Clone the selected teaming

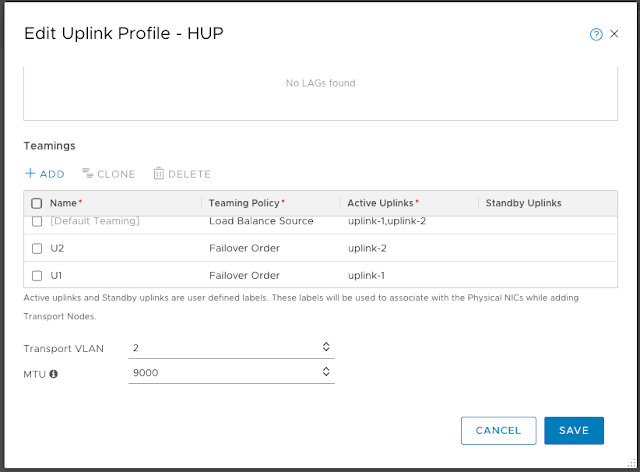109,174
